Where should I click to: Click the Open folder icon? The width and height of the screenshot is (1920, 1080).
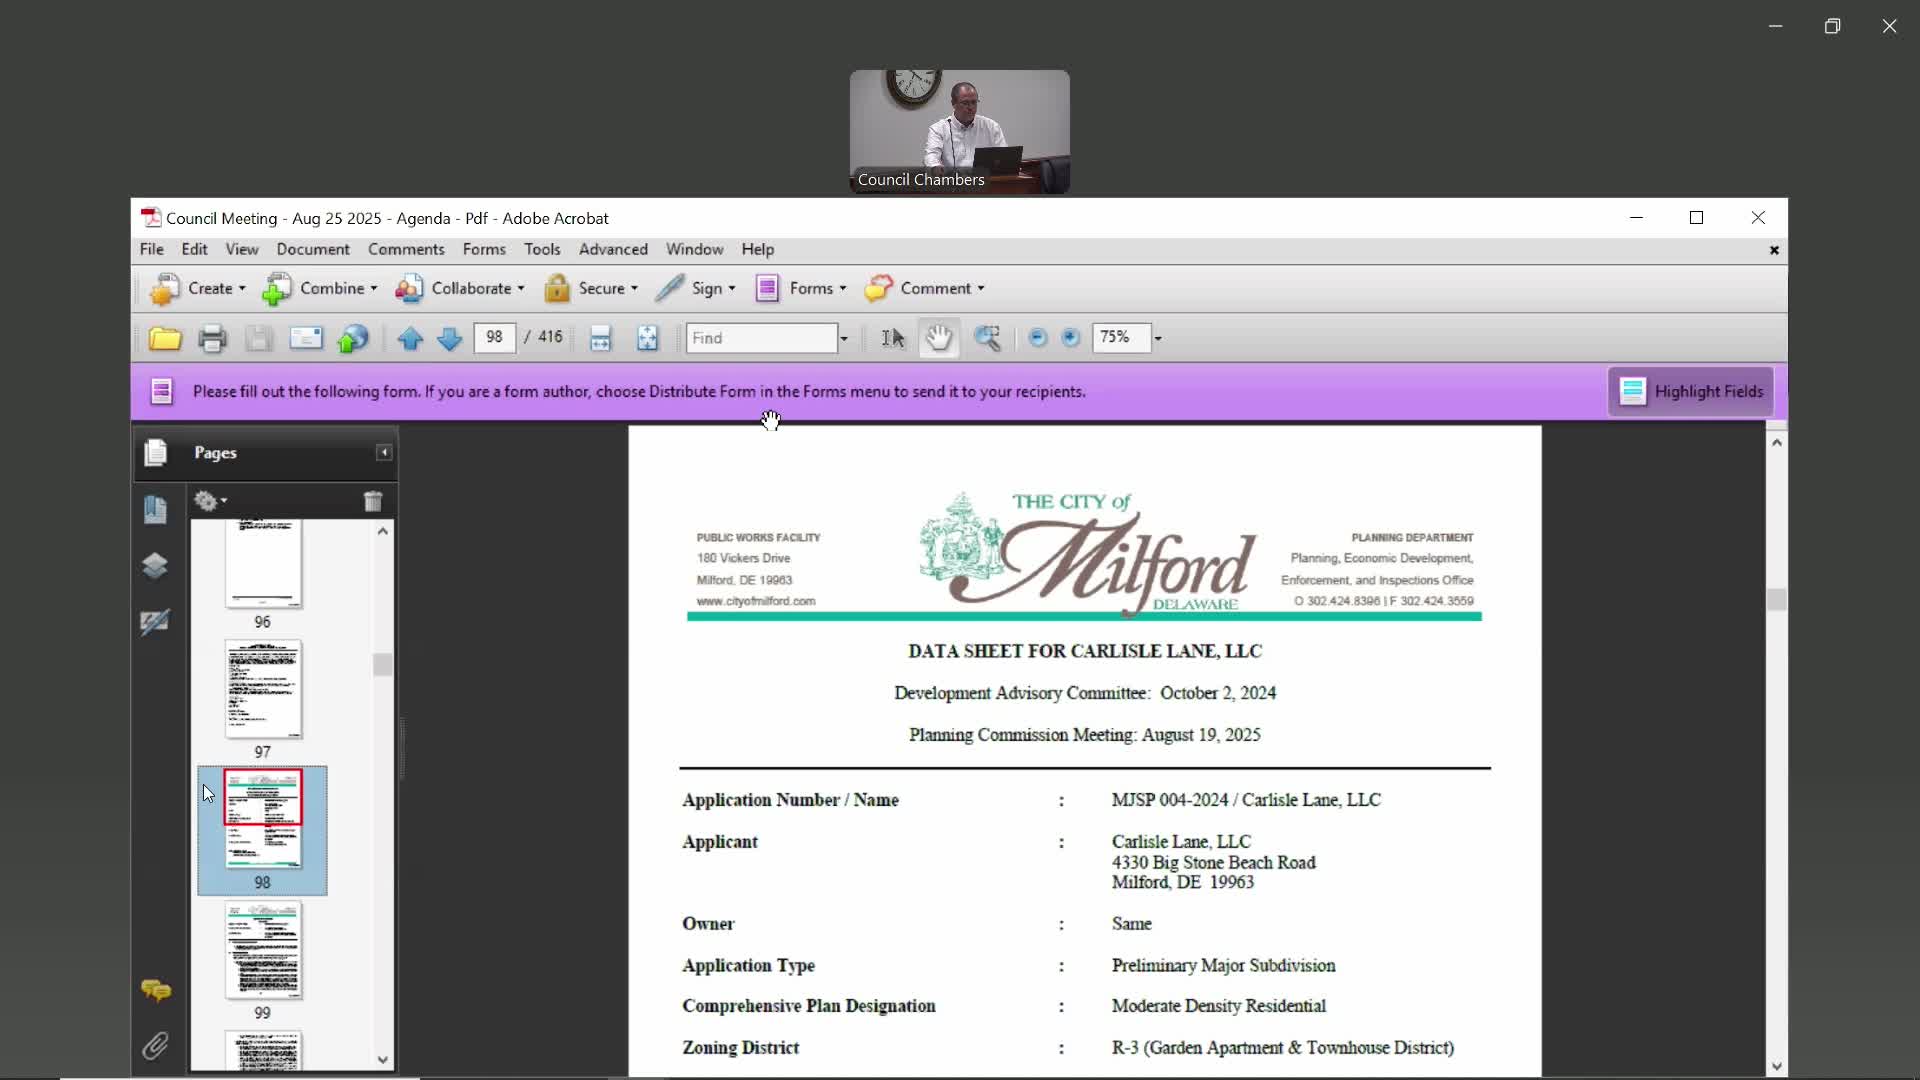tap(165, 339)
